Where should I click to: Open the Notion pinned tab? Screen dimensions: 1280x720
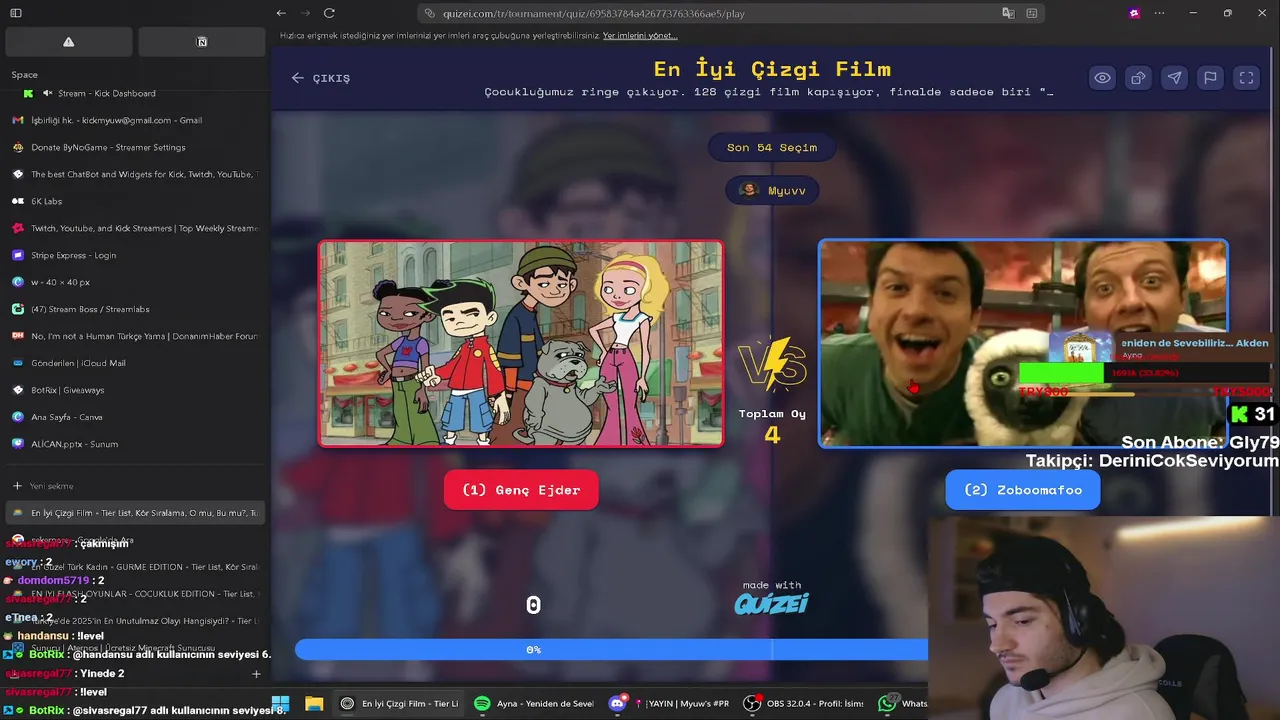click(x=202, y=42)
